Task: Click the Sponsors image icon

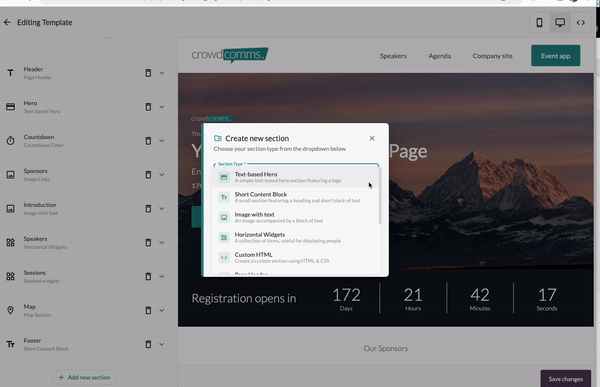Action: pyautogui.click(x=10, y=175)
